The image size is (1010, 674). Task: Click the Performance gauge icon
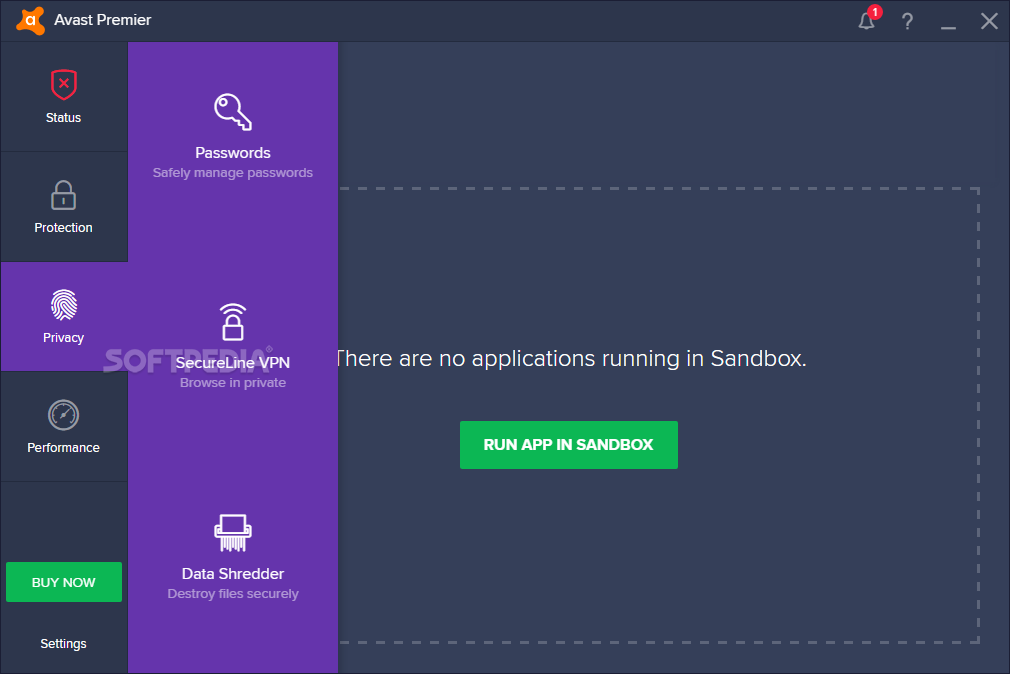pyautogui.click(x=63, y=415)
